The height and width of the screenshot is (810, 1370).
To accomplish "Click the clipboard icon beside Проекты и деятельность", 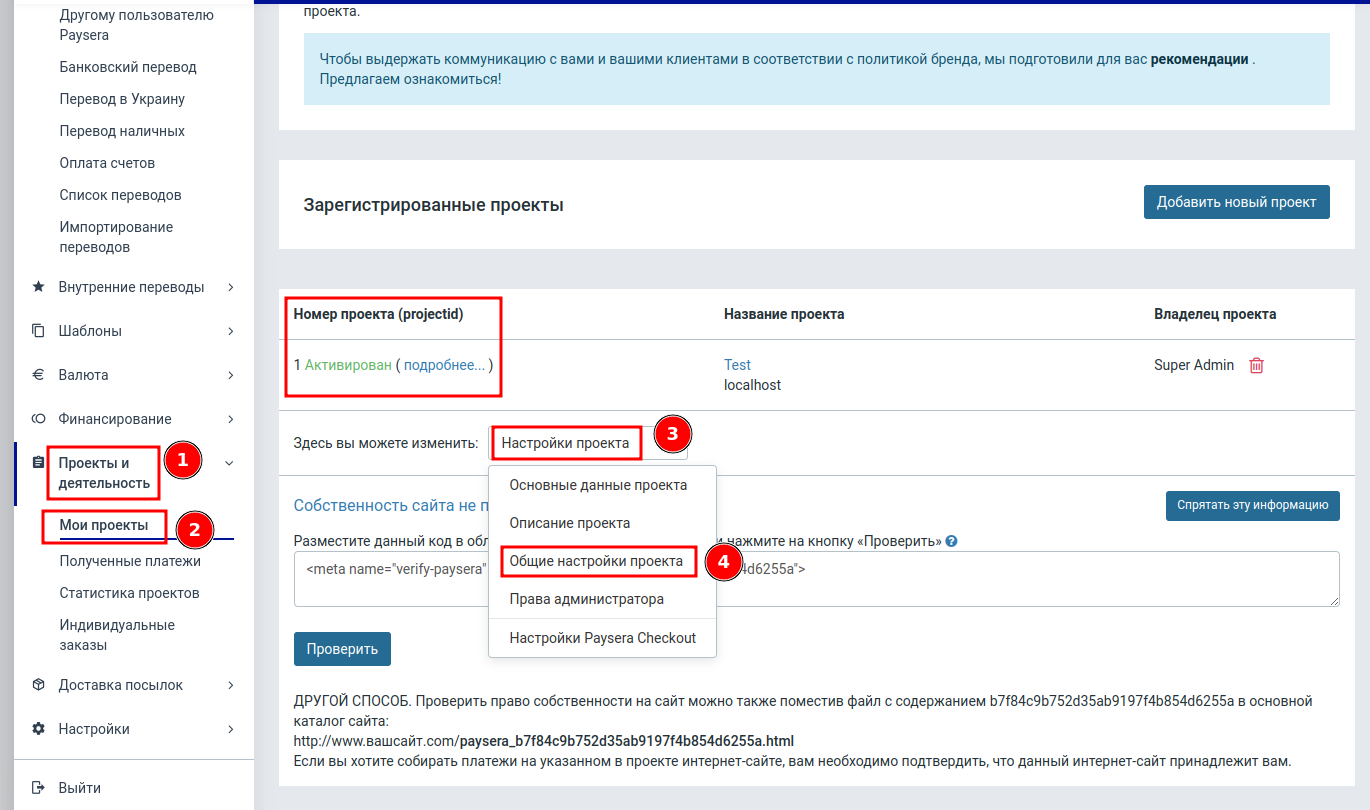I will tap(38, 463).
